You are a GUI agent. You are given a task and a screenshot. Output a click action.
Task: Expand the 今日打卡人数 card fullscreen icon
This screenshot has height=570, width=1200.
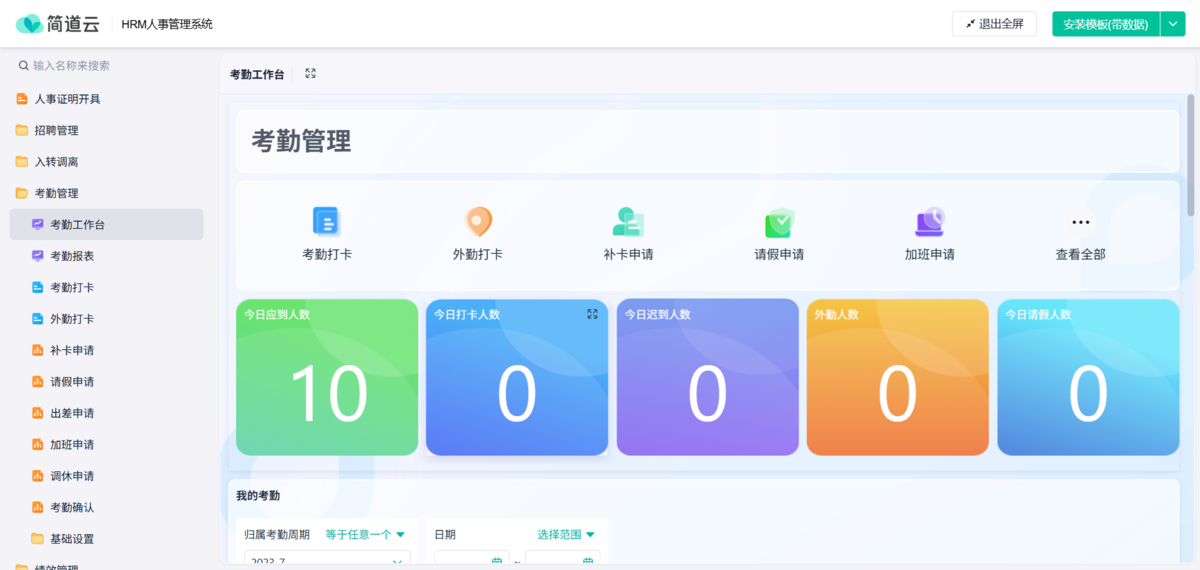[592, 314]
